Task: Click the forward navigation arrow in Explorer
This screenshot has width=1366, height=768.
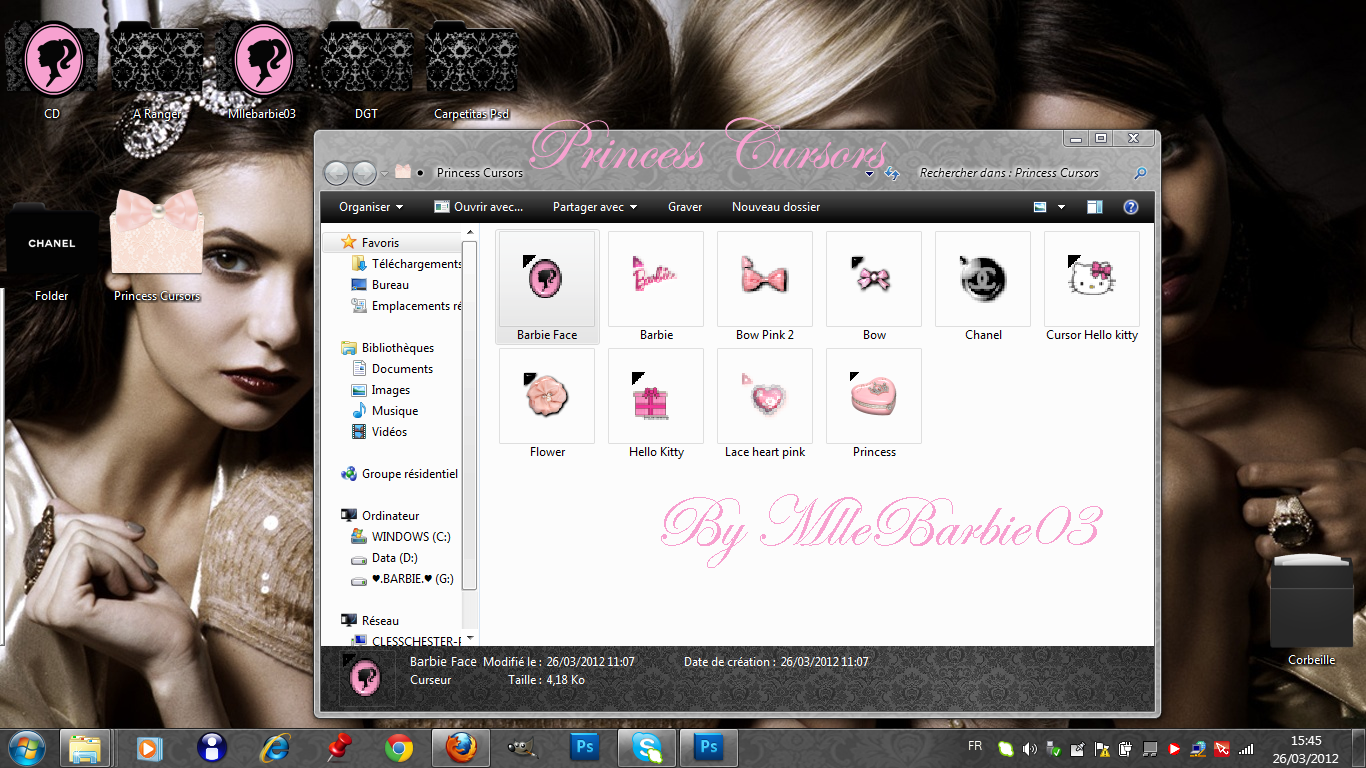Action: pos(364,173)
